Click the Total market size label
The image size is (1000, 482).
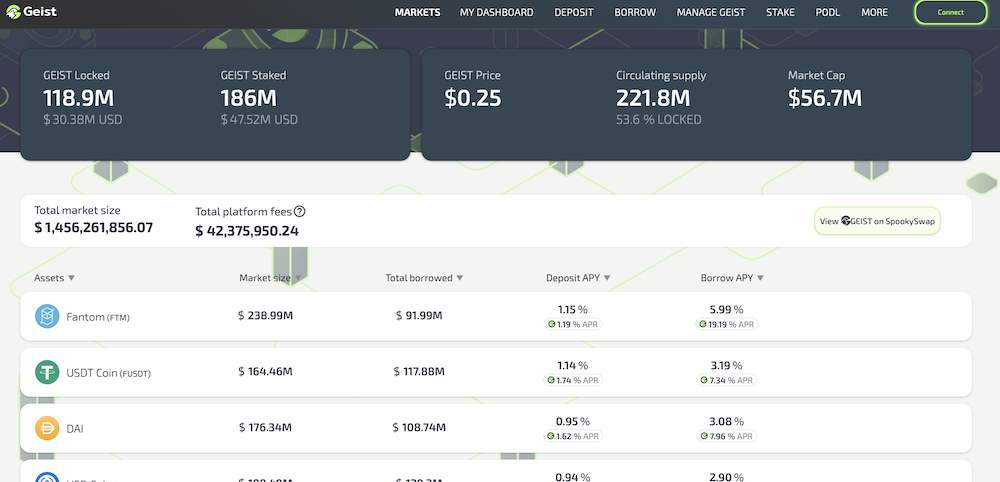[x=77, y=210]
